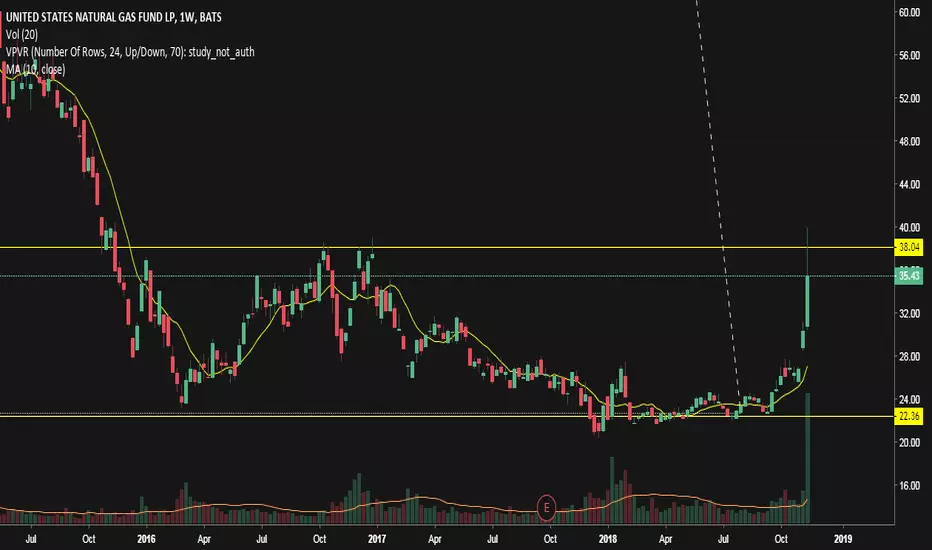Click the MA (10, close) indicator label
The height and width of the screenshot is (550, 932).
coord(35,70)
